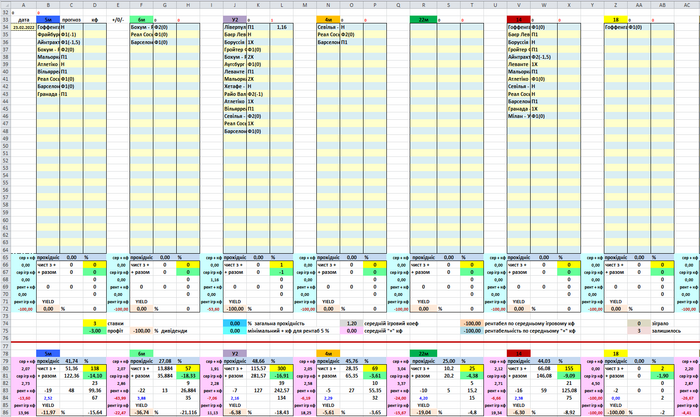Click the 'Райо Вал' team cell
The height and width of the screenshot is (417, 700).
click(x=234, y=94)
